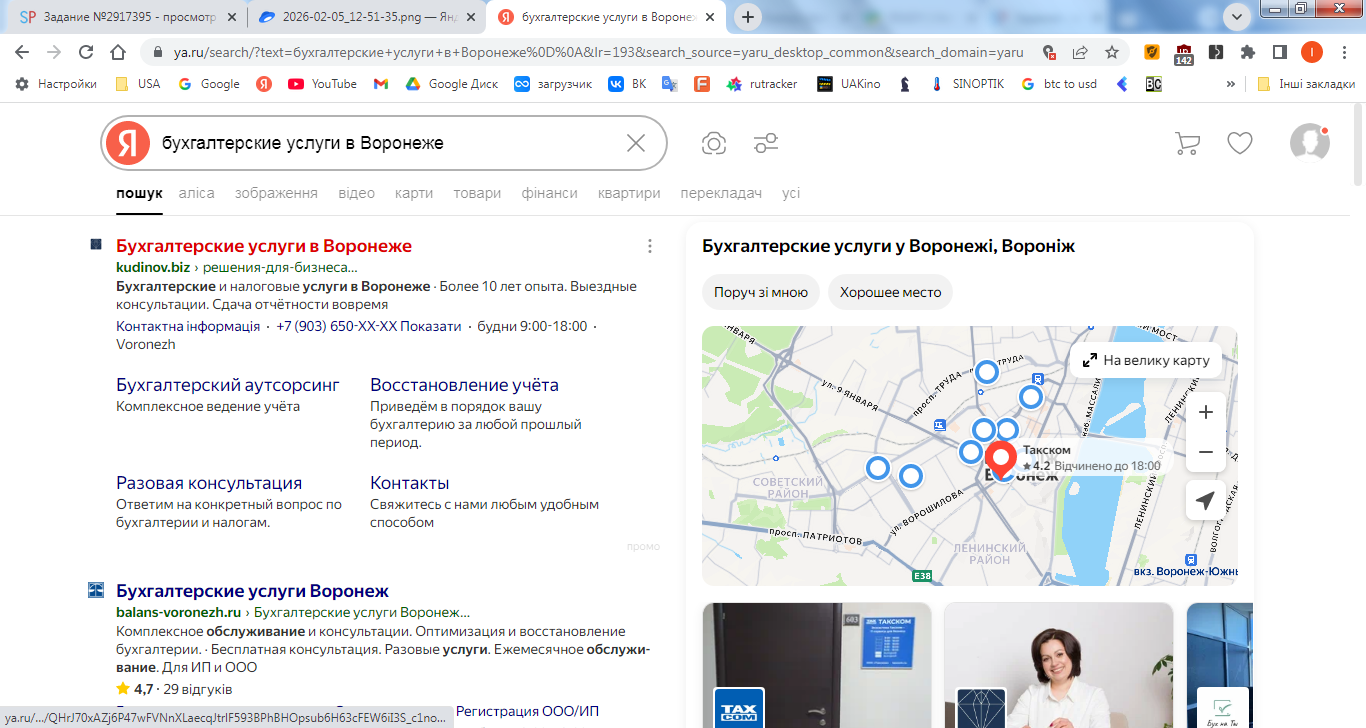Switch to the зображення tab

point(276,193)
